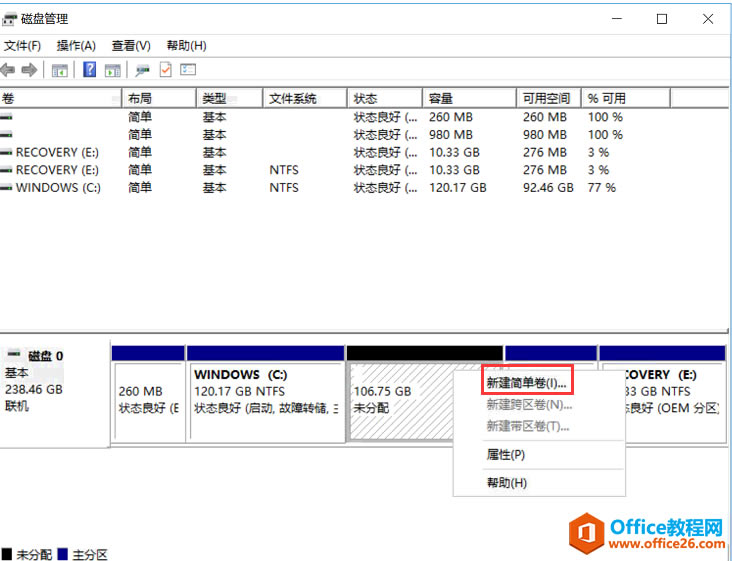Open the blue Help question mark icon

89,70
